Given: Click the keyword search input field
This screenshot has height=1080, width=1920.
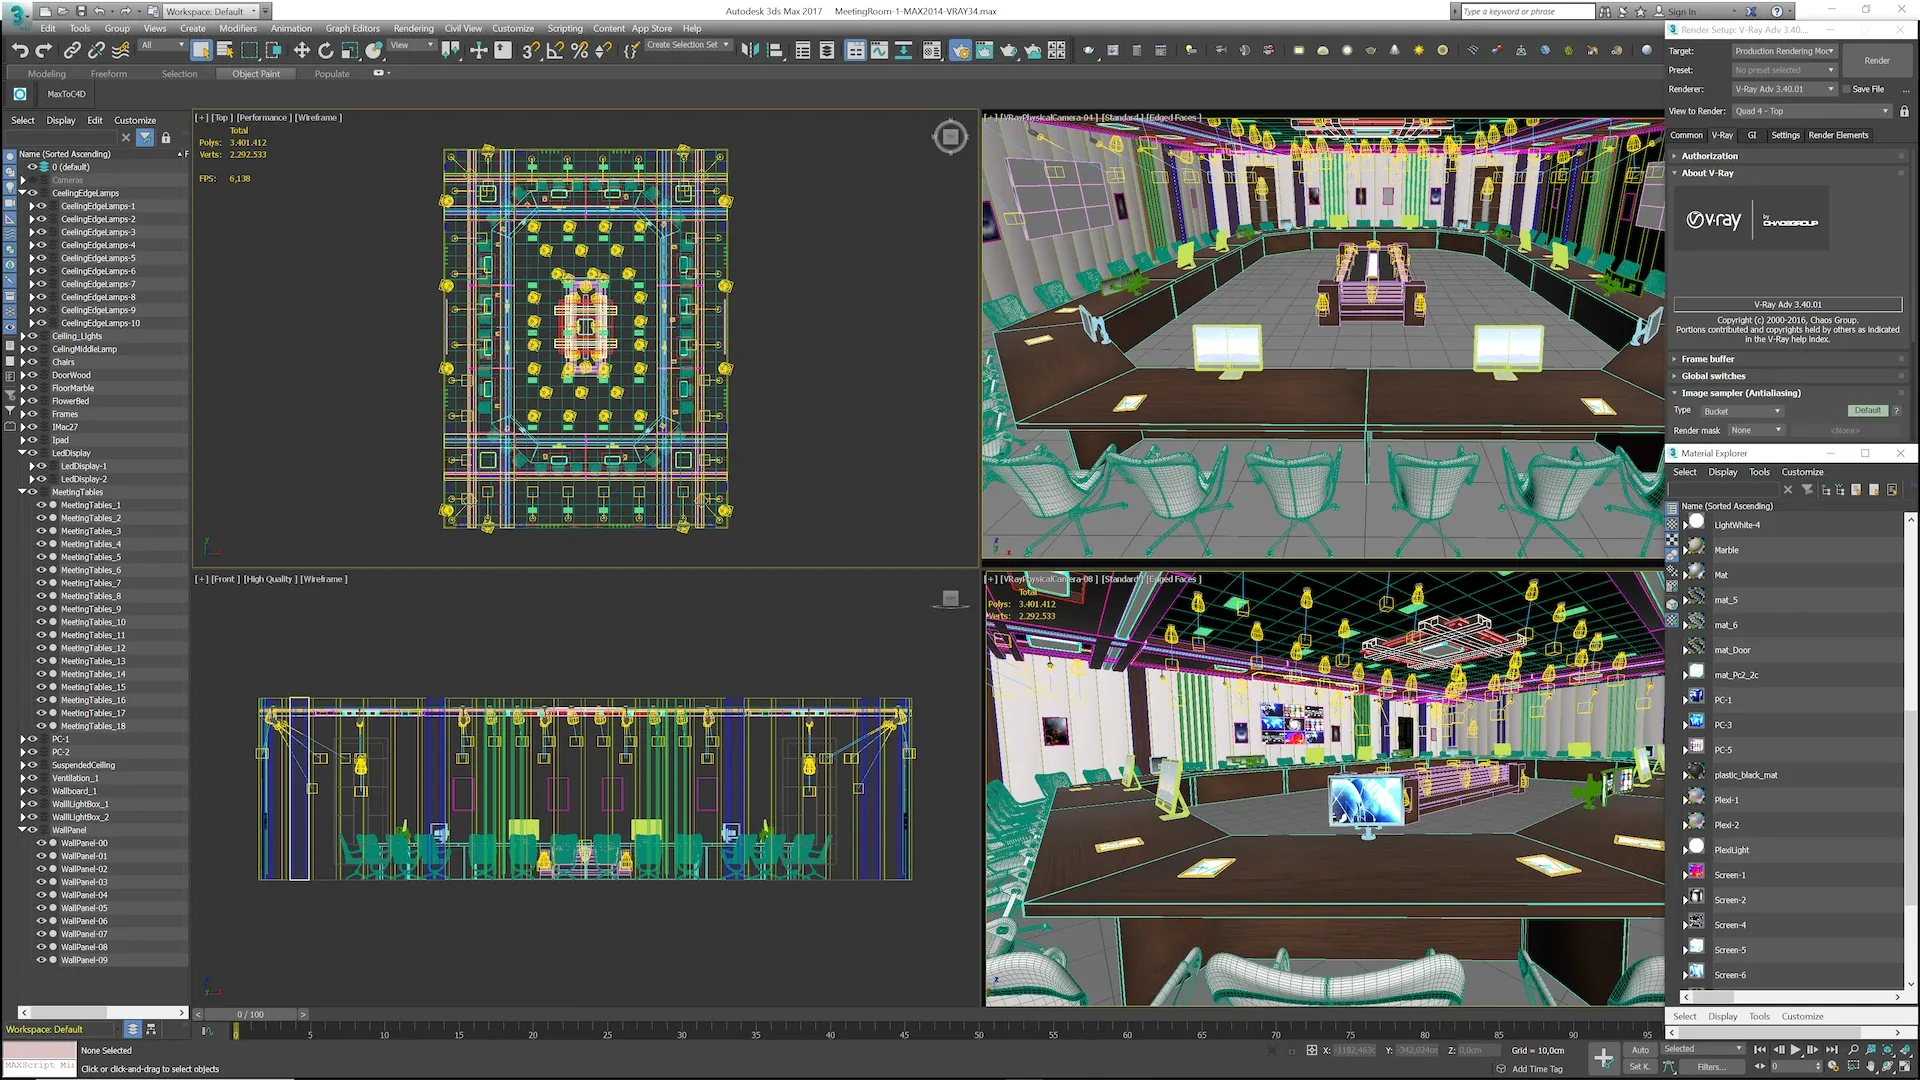Looking at the screenshot, I should pyautogui.click(x=1525, y=11).
